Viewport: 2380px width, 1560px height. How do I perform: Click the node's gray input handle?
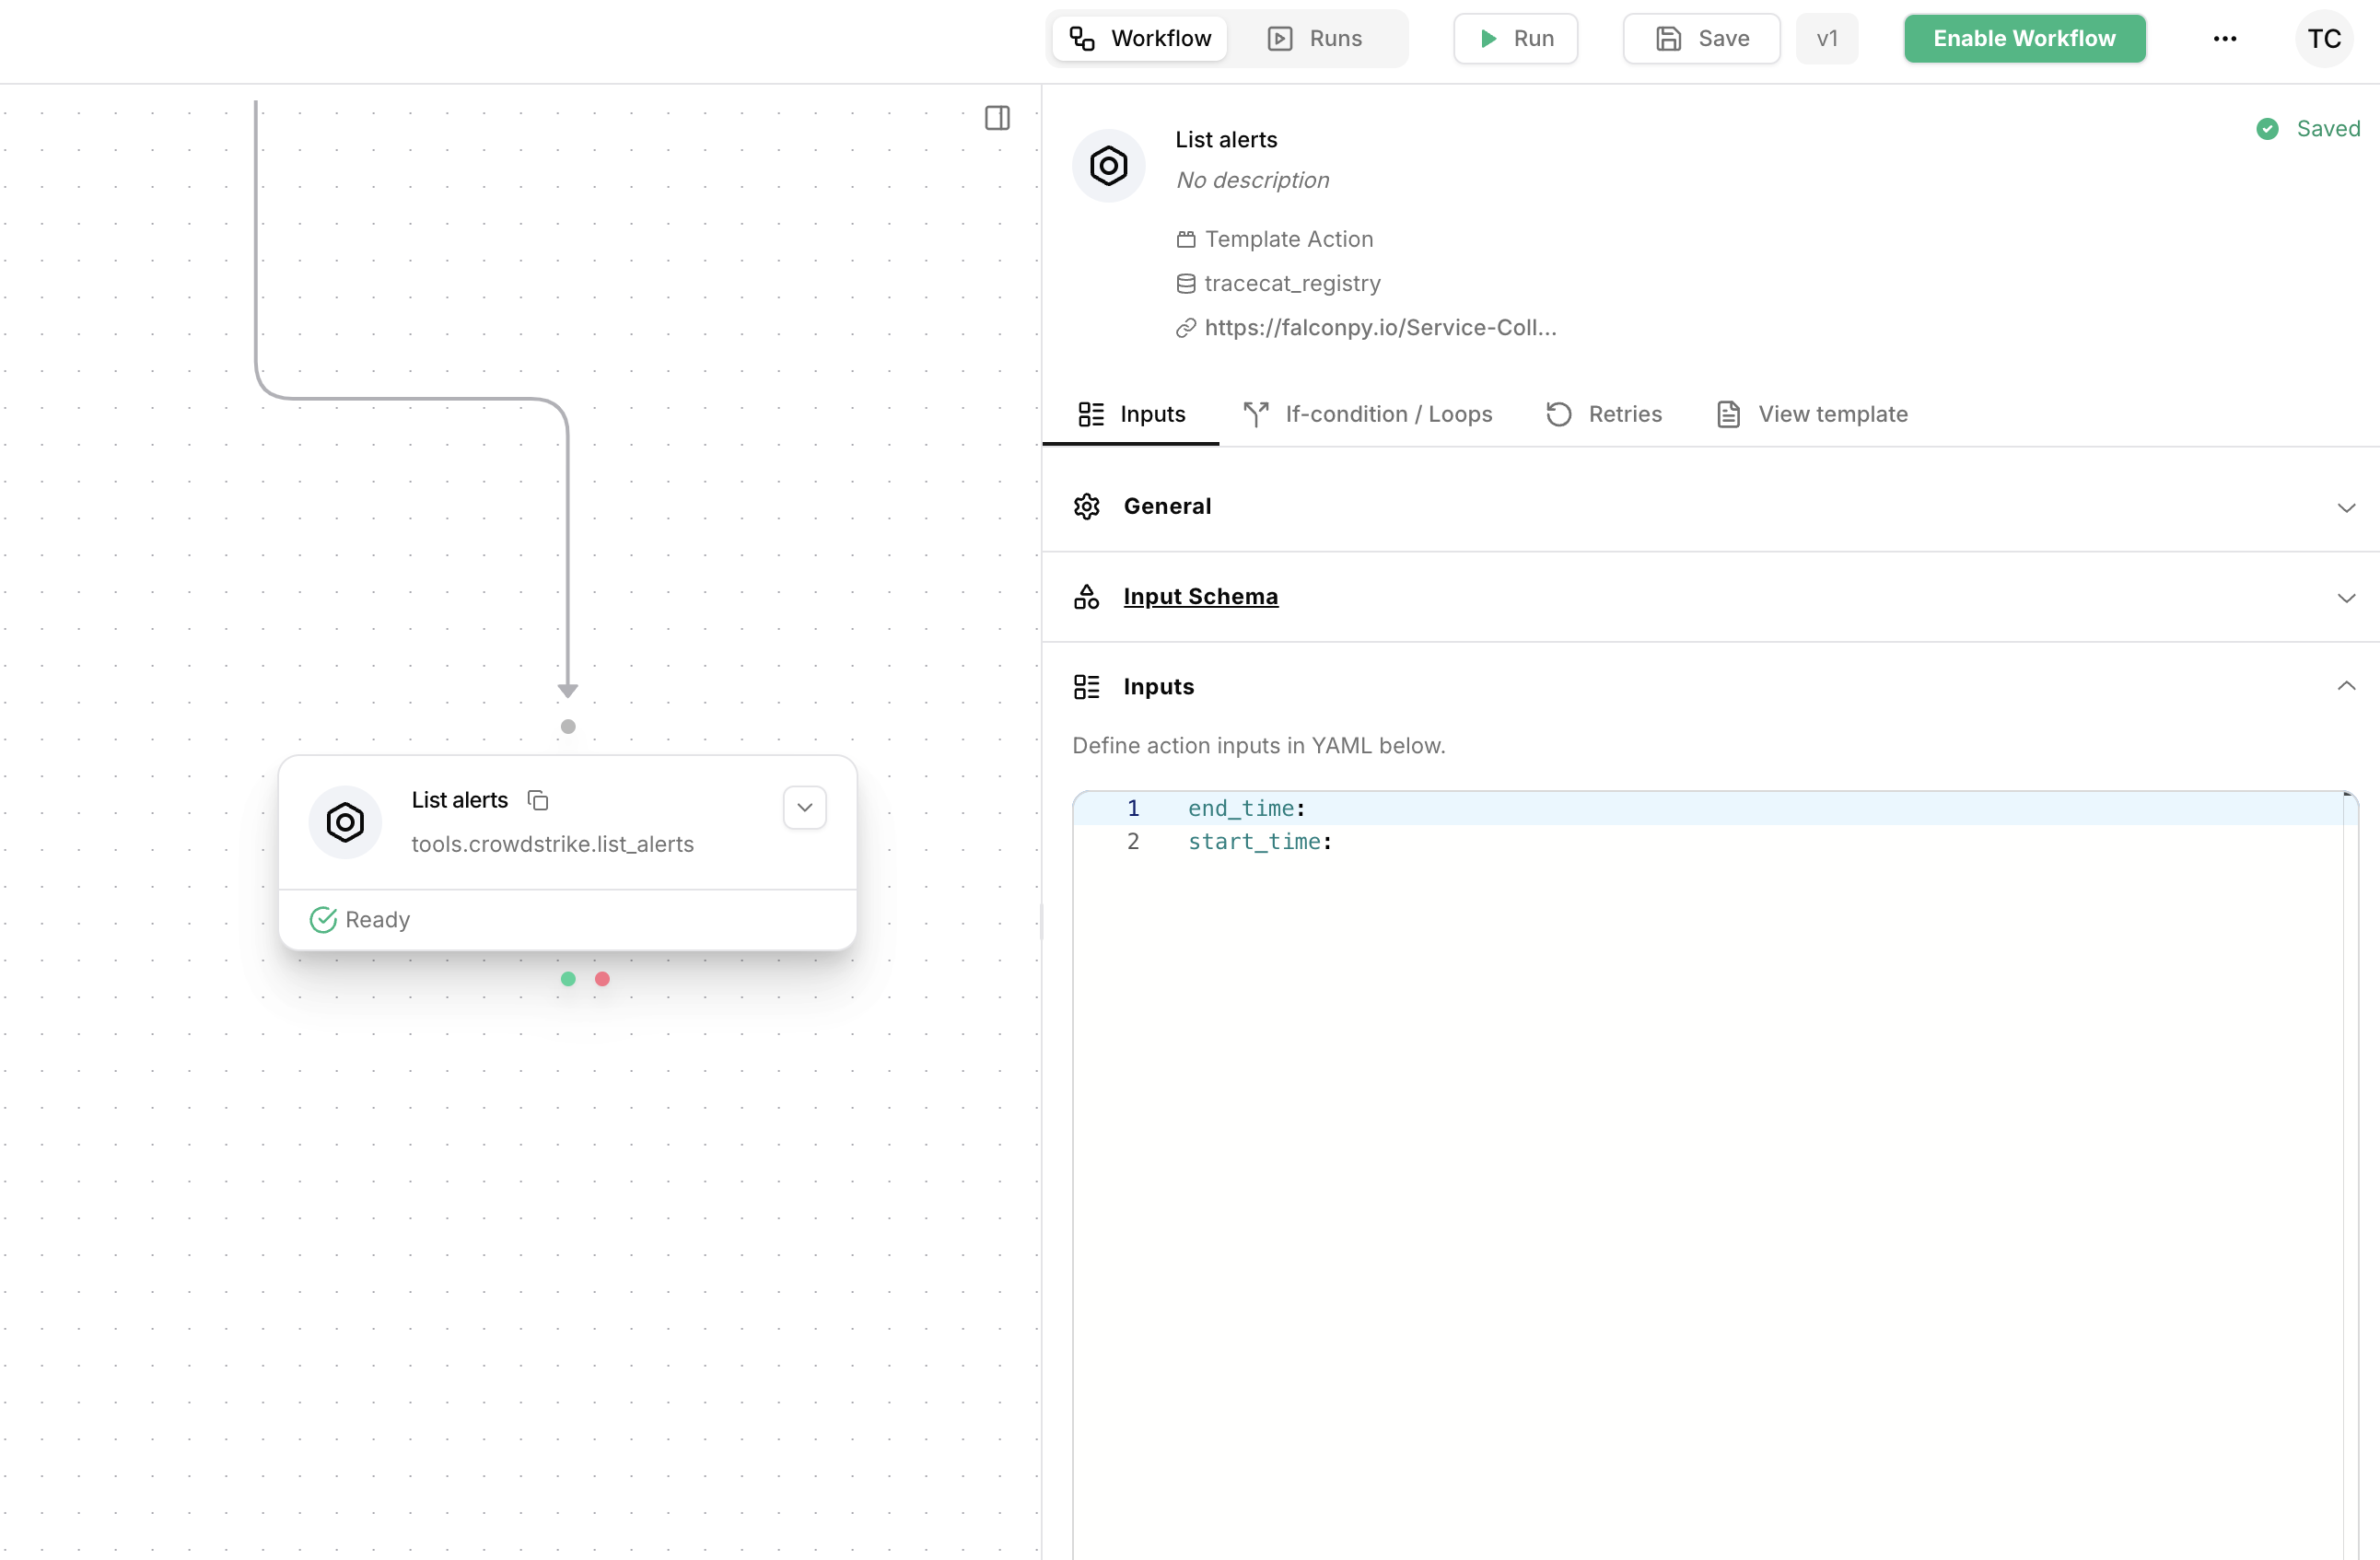[568, 727]
